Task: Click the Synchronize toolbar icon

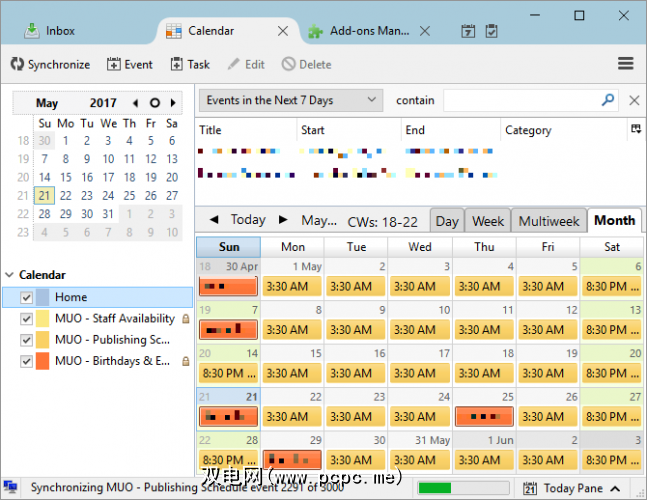Action: 17,64
